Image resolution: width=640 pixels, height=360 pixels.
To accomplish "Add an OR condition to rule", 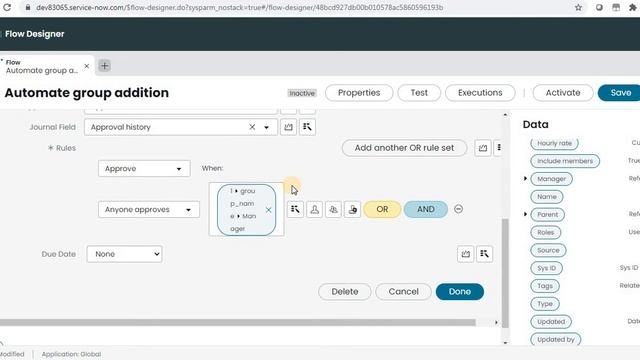I will point(382,209).
